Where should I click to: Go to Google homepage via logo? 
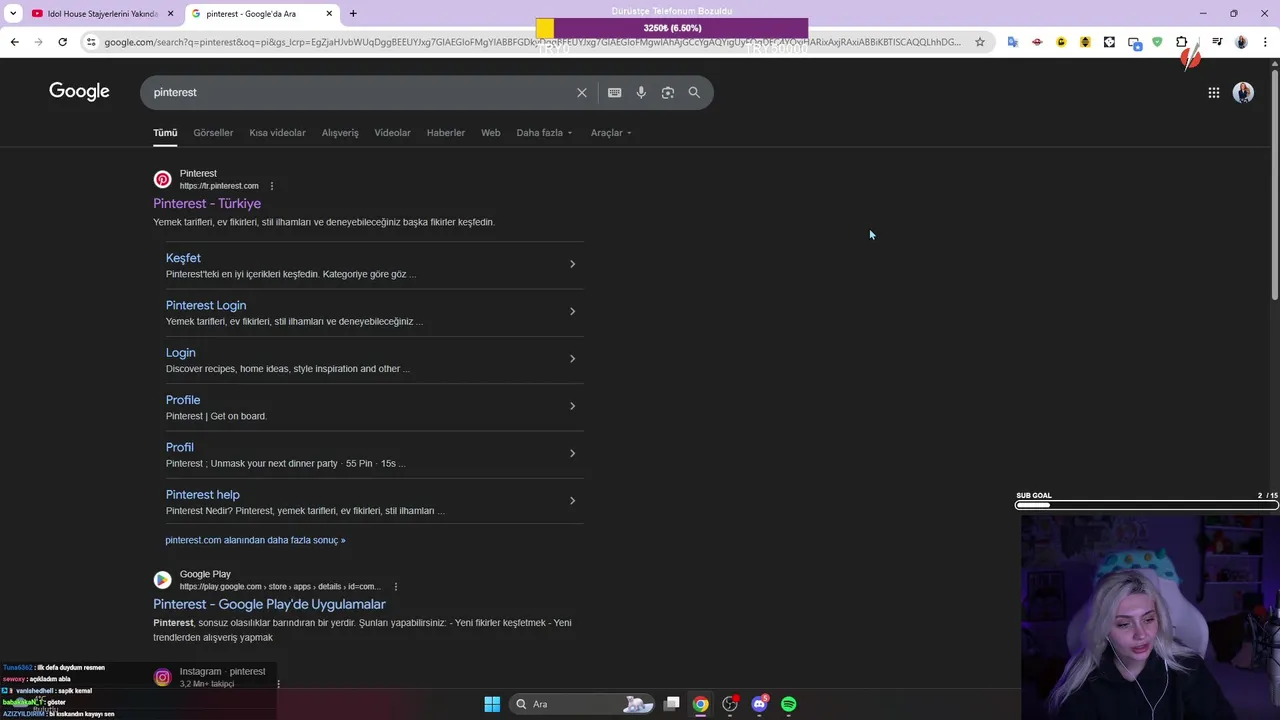79,91
